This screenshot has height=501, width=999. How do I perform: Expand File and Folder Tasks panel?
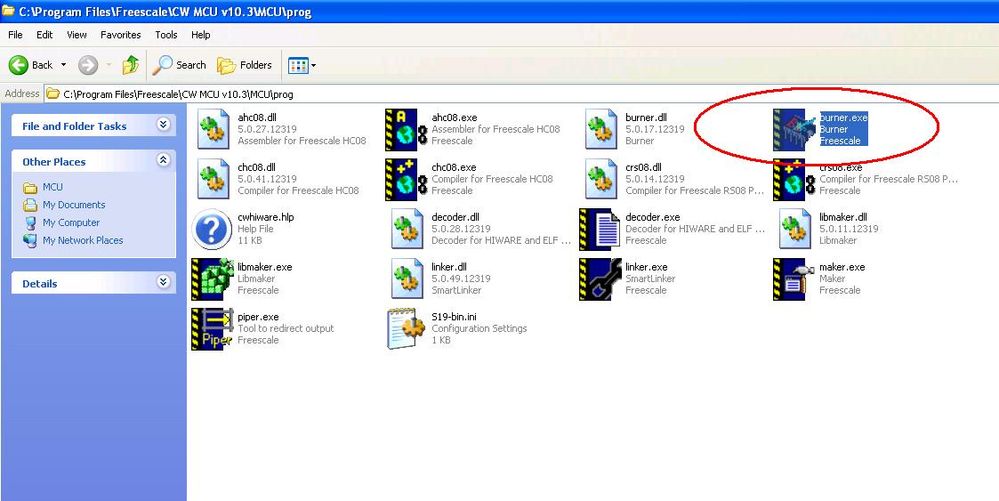[164, 124]
